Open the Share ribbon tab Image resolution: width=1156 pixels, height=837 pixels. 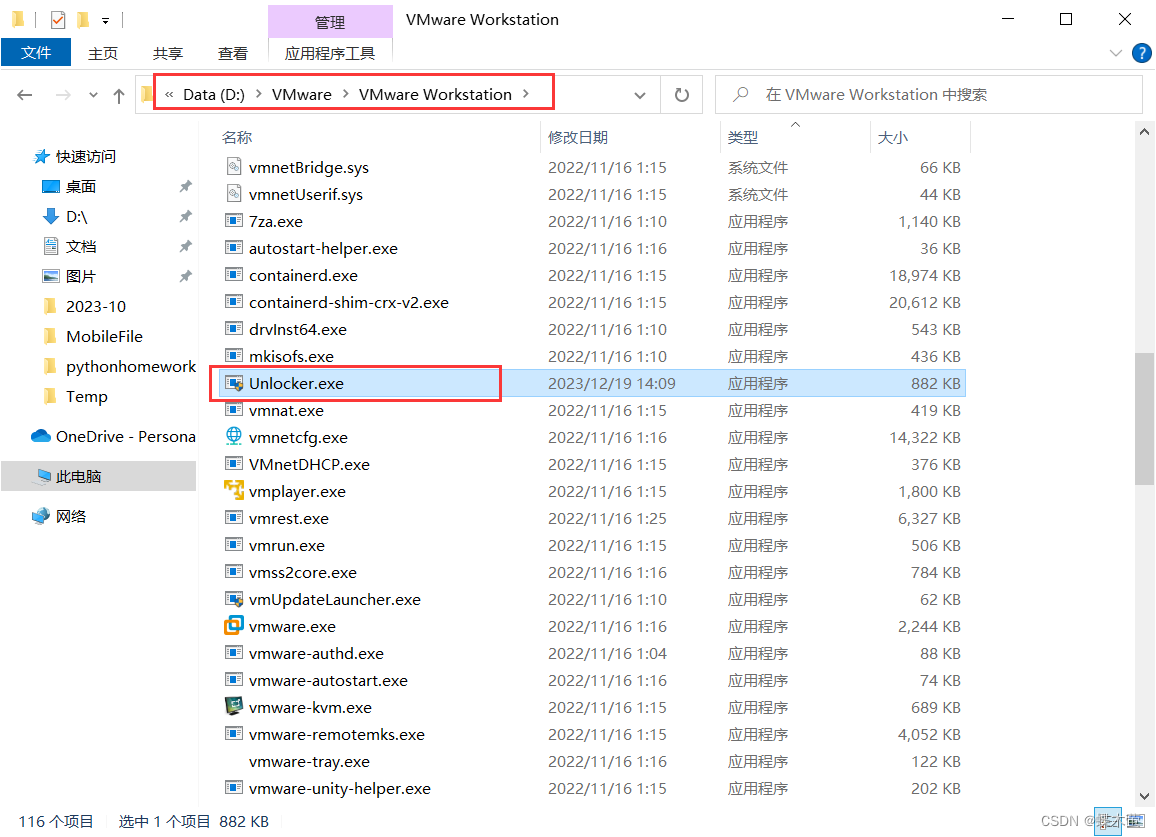tap(168, 53)
